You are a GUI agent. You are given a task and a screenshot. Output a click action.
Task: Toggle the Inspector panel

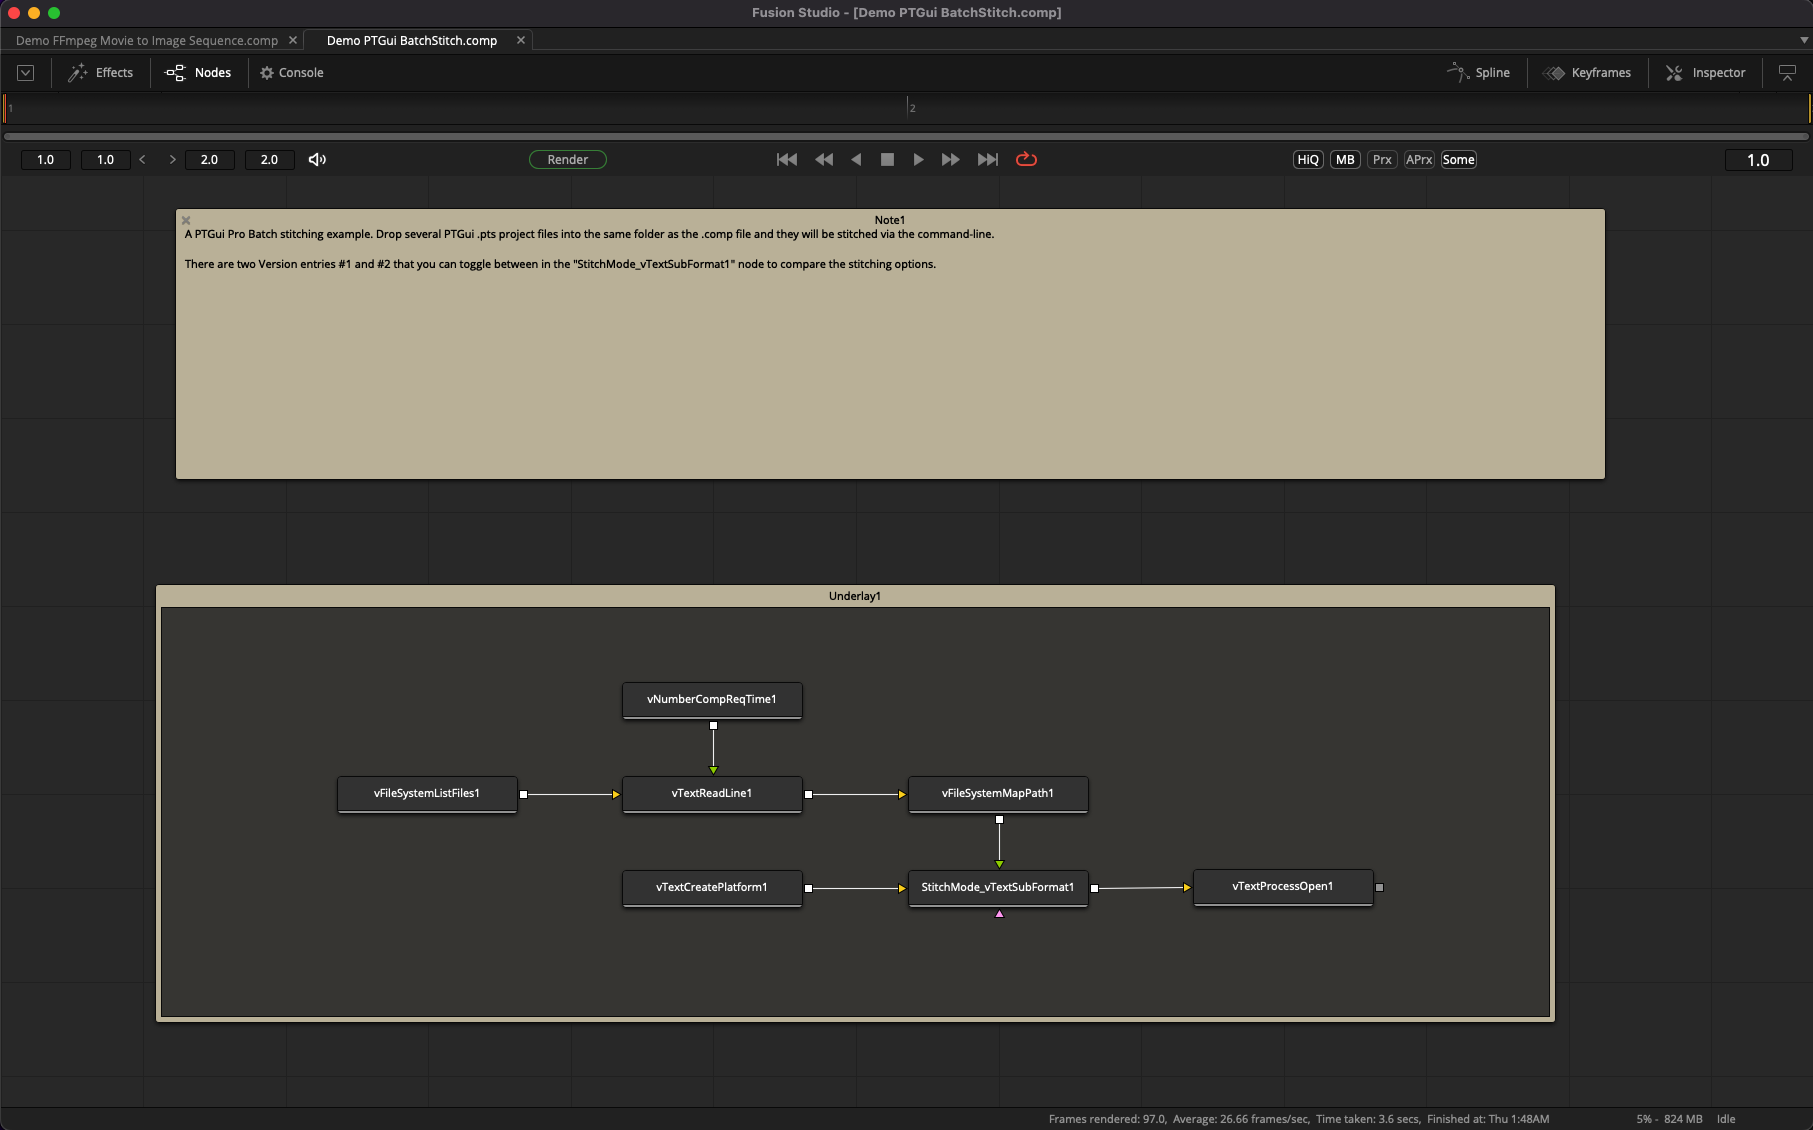click(x=1706, y=73)
